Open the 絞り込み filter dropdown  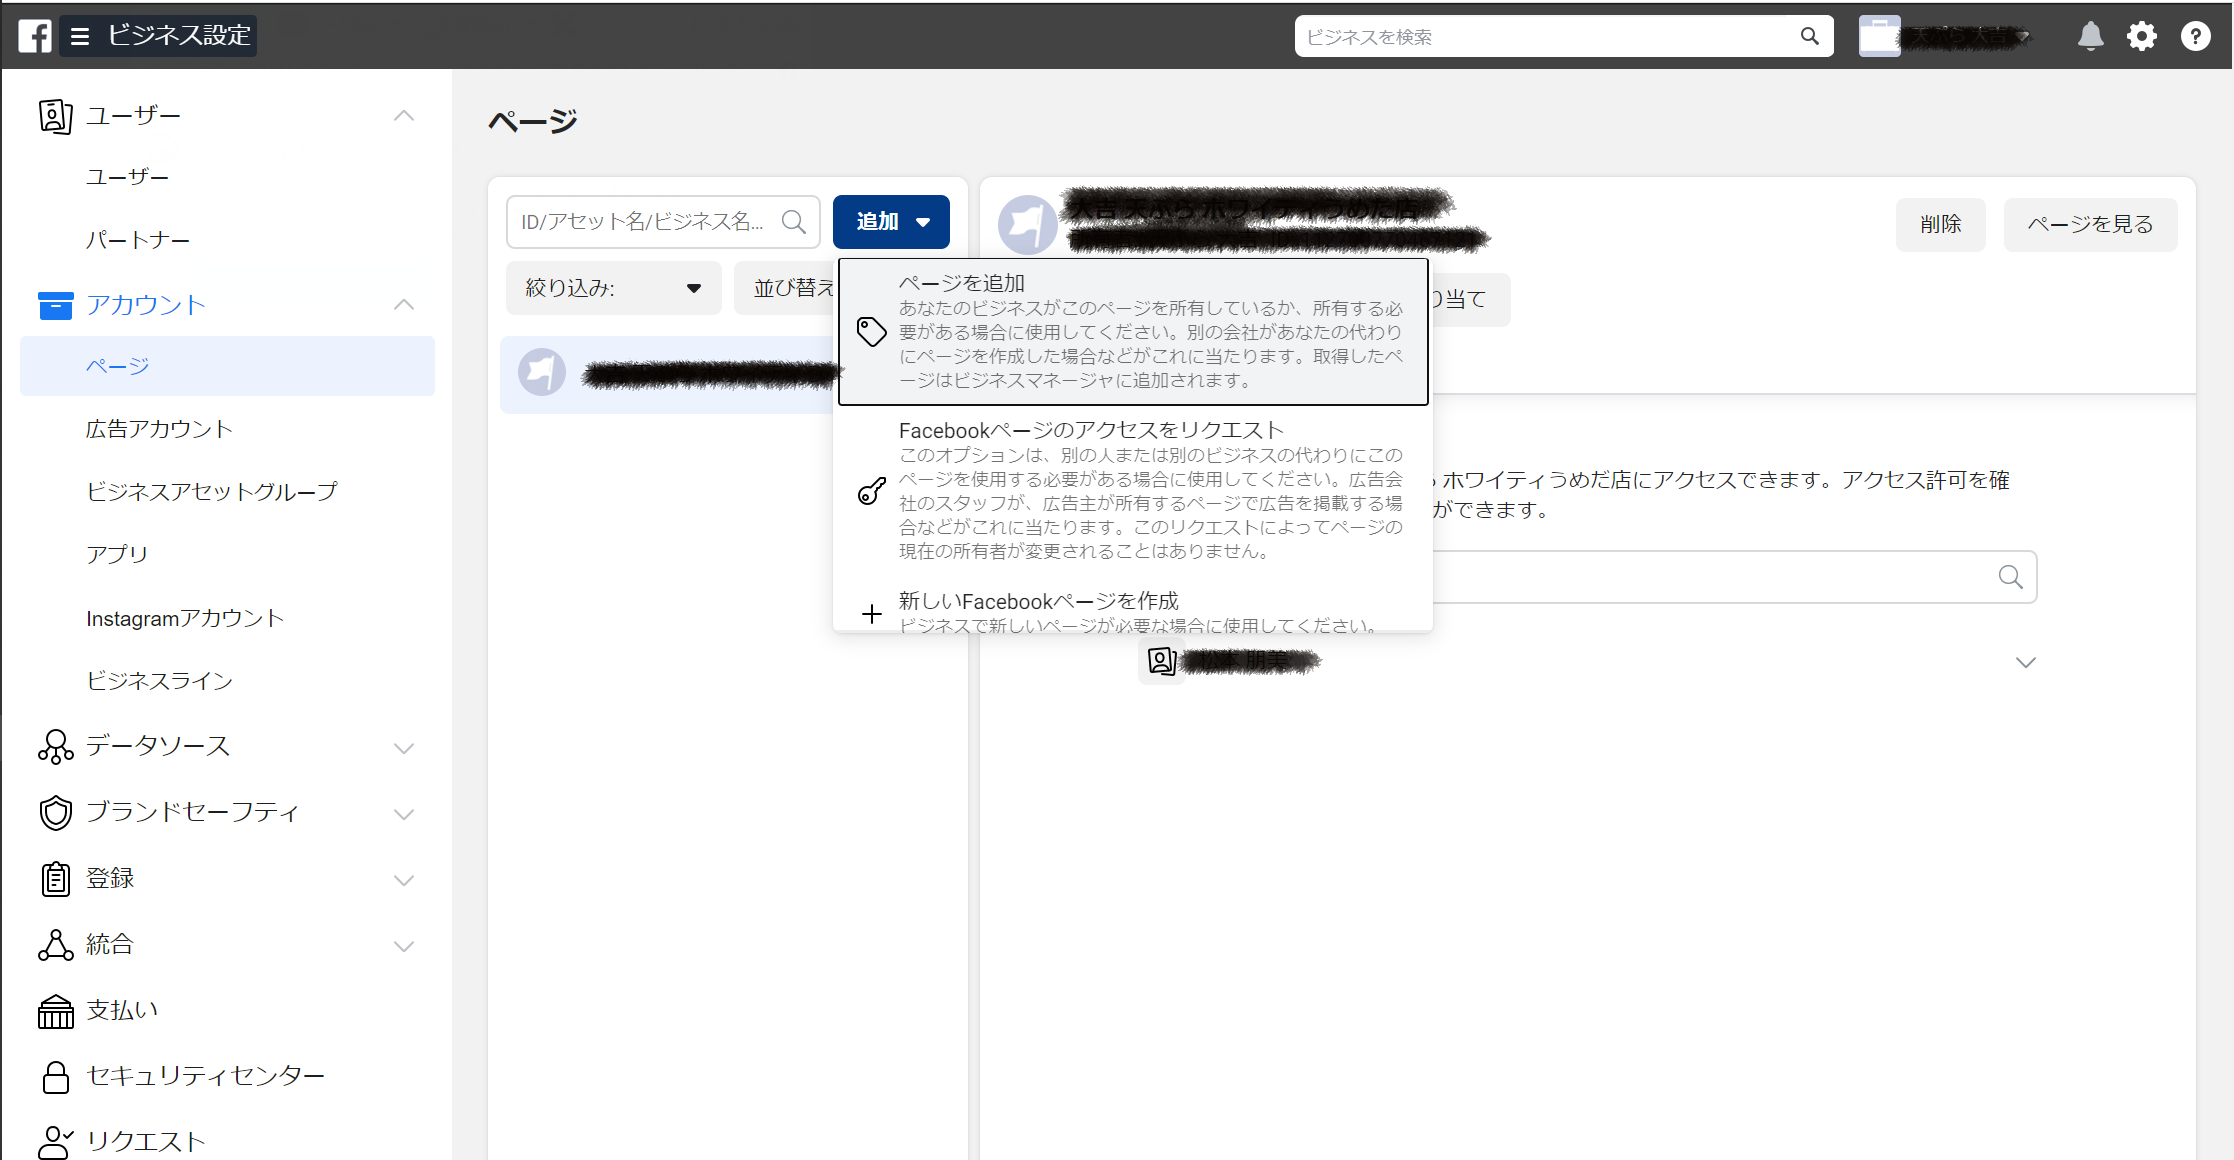613,288
